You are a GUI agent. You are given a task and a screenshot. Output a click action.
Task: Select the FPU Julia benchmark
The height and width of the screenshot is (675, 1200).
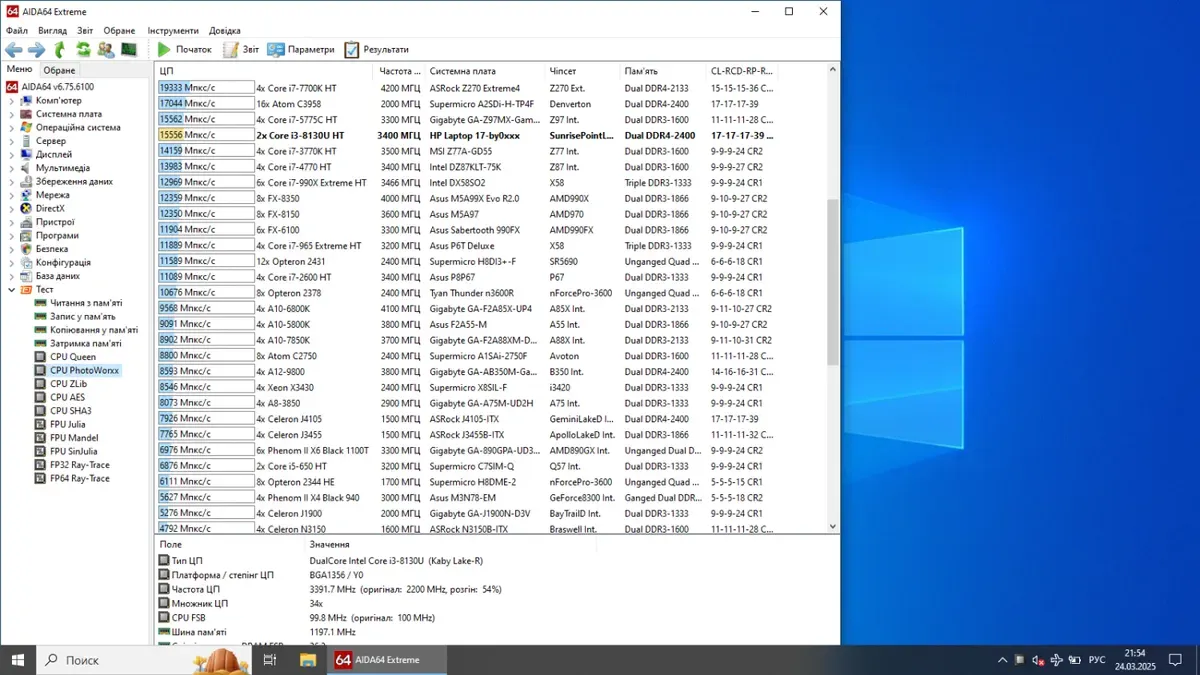point(68,424)
